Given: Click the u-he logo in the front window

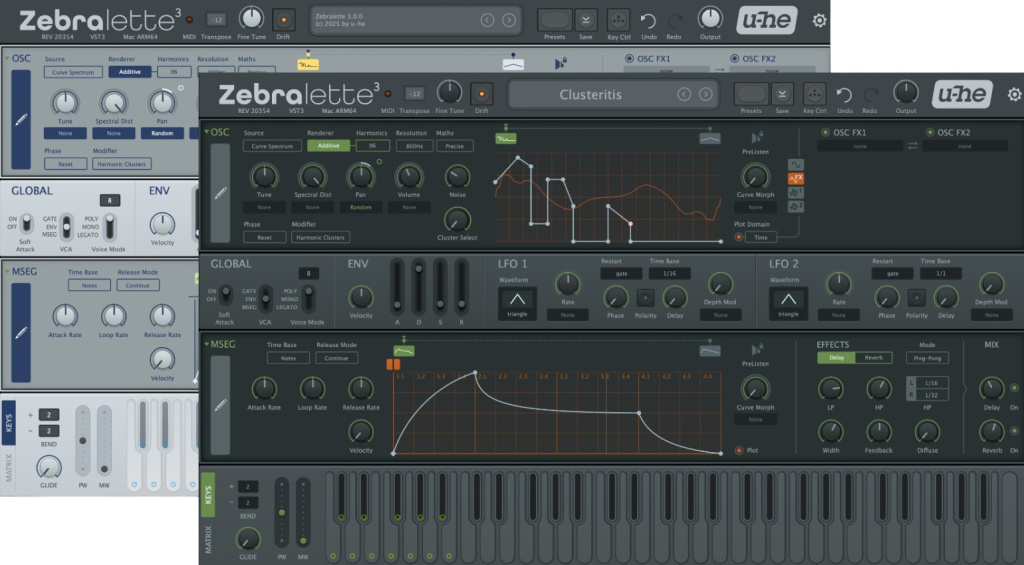Looking at the screenshot, I should 962,95.
